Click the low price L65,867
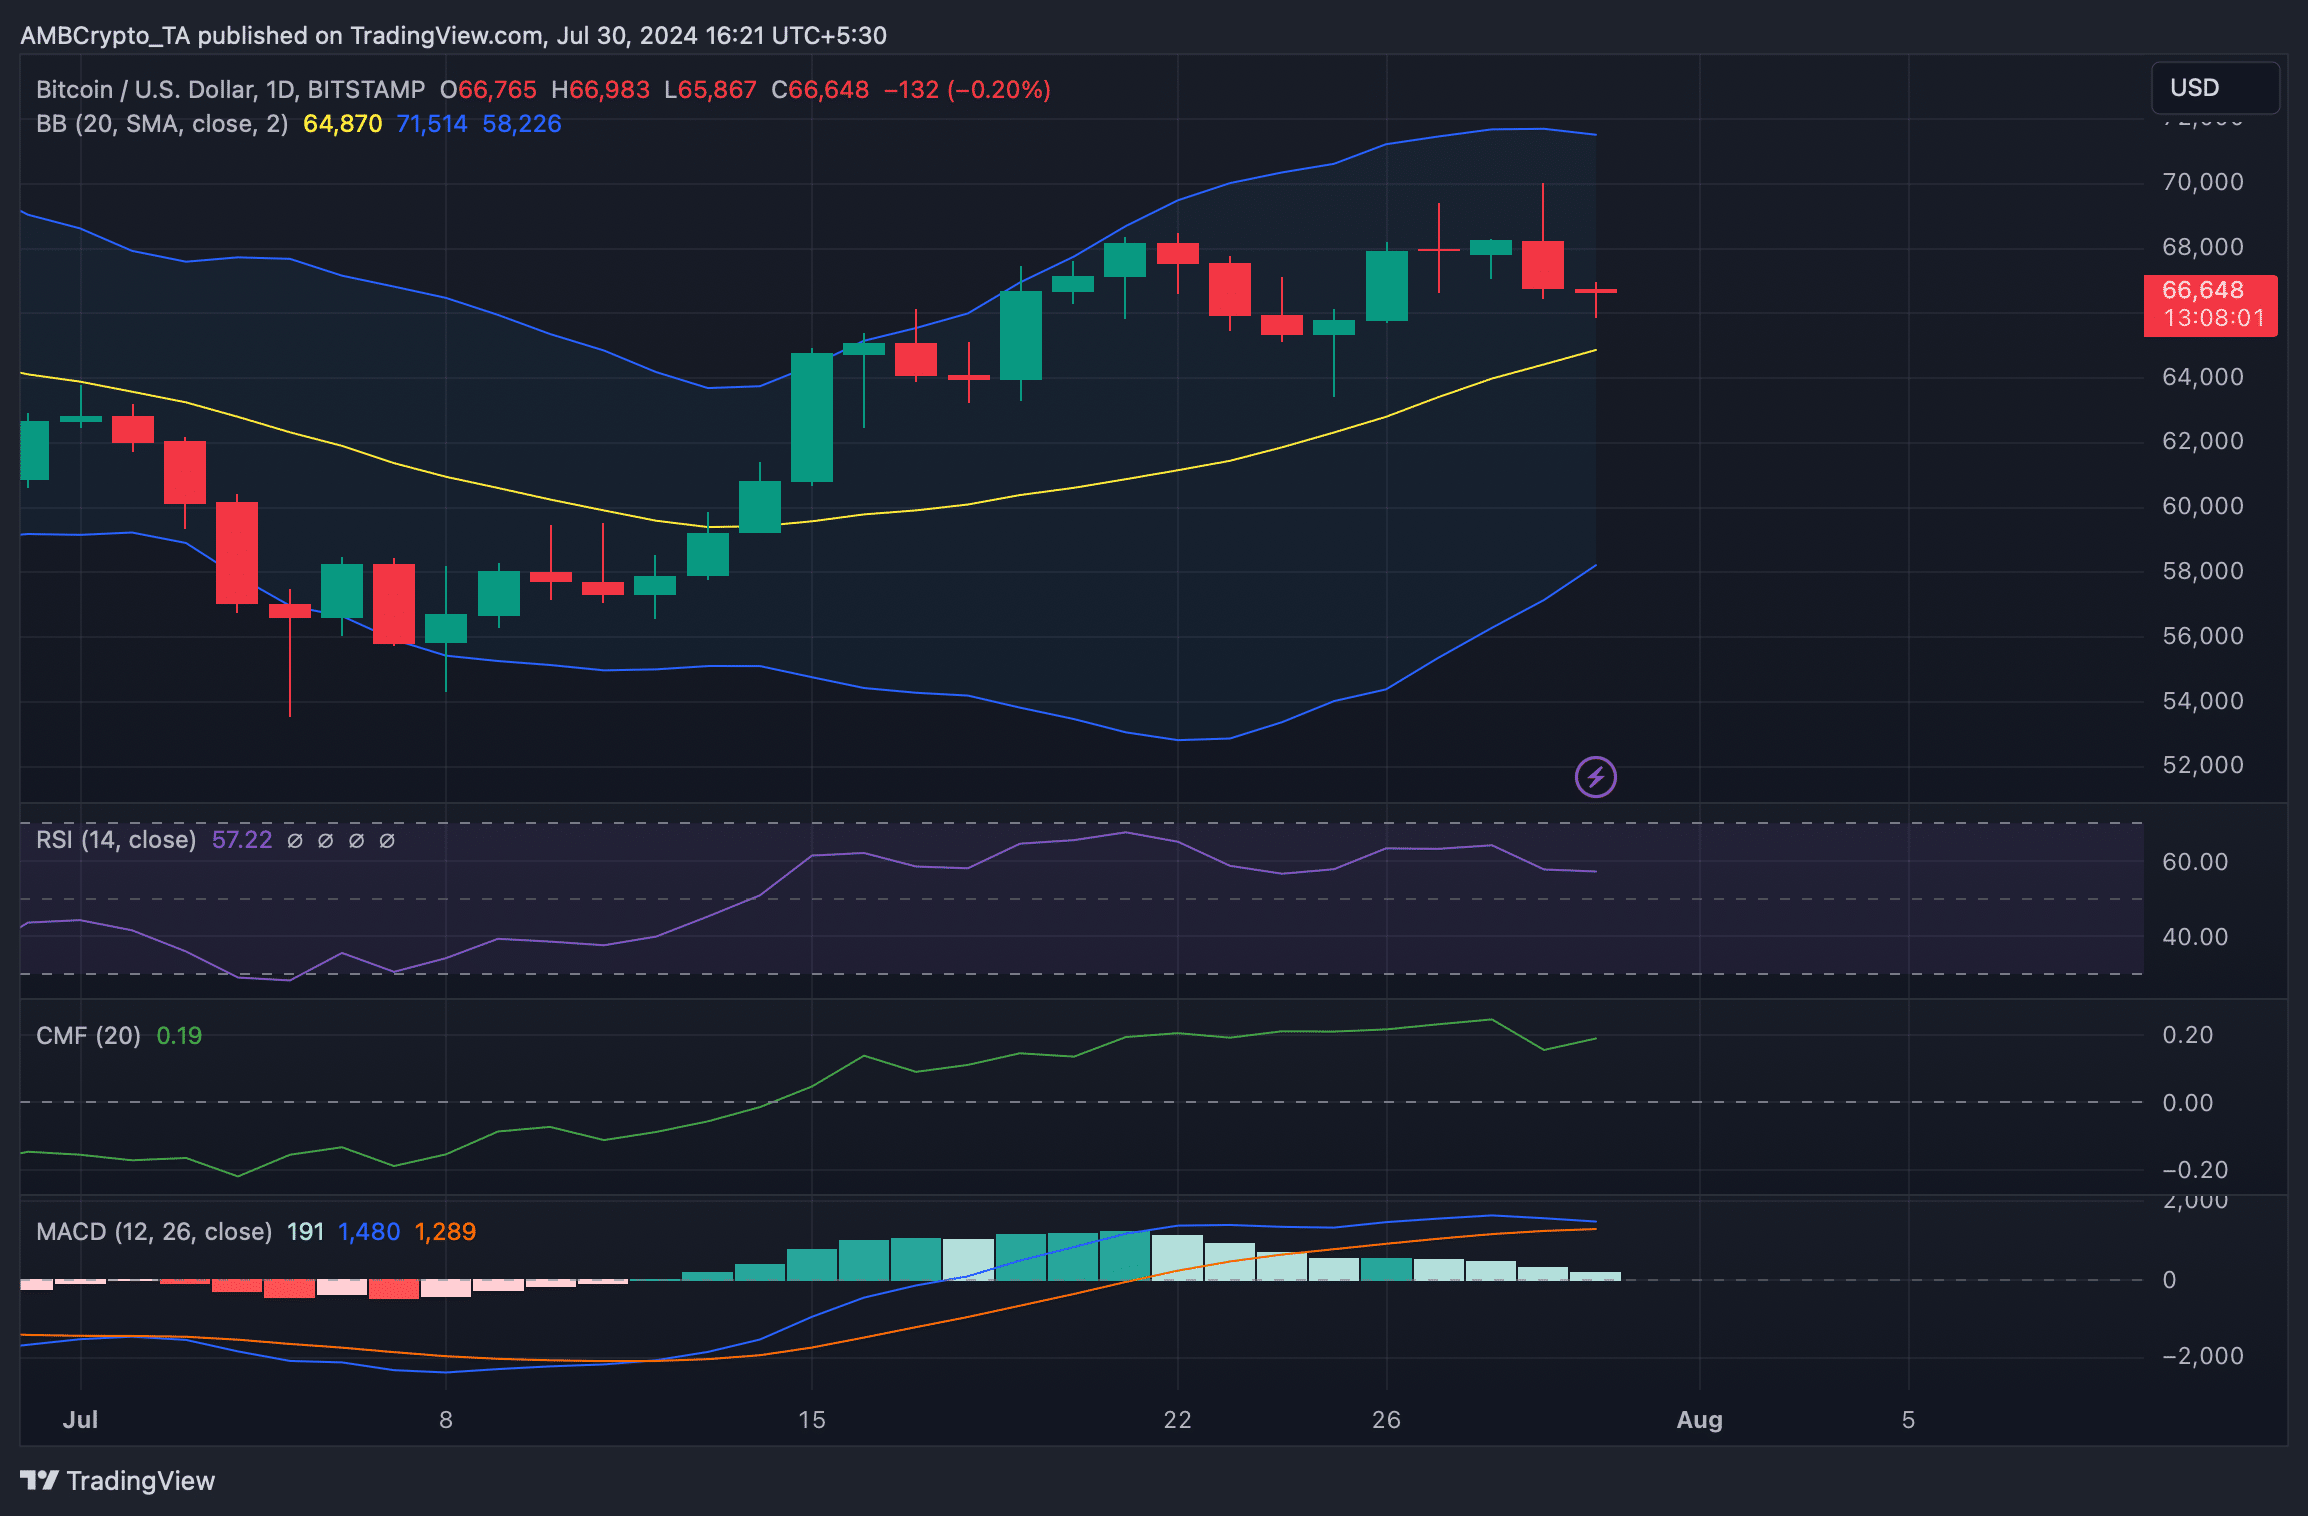The image size is (2308, 1516). tap(710, 90)
